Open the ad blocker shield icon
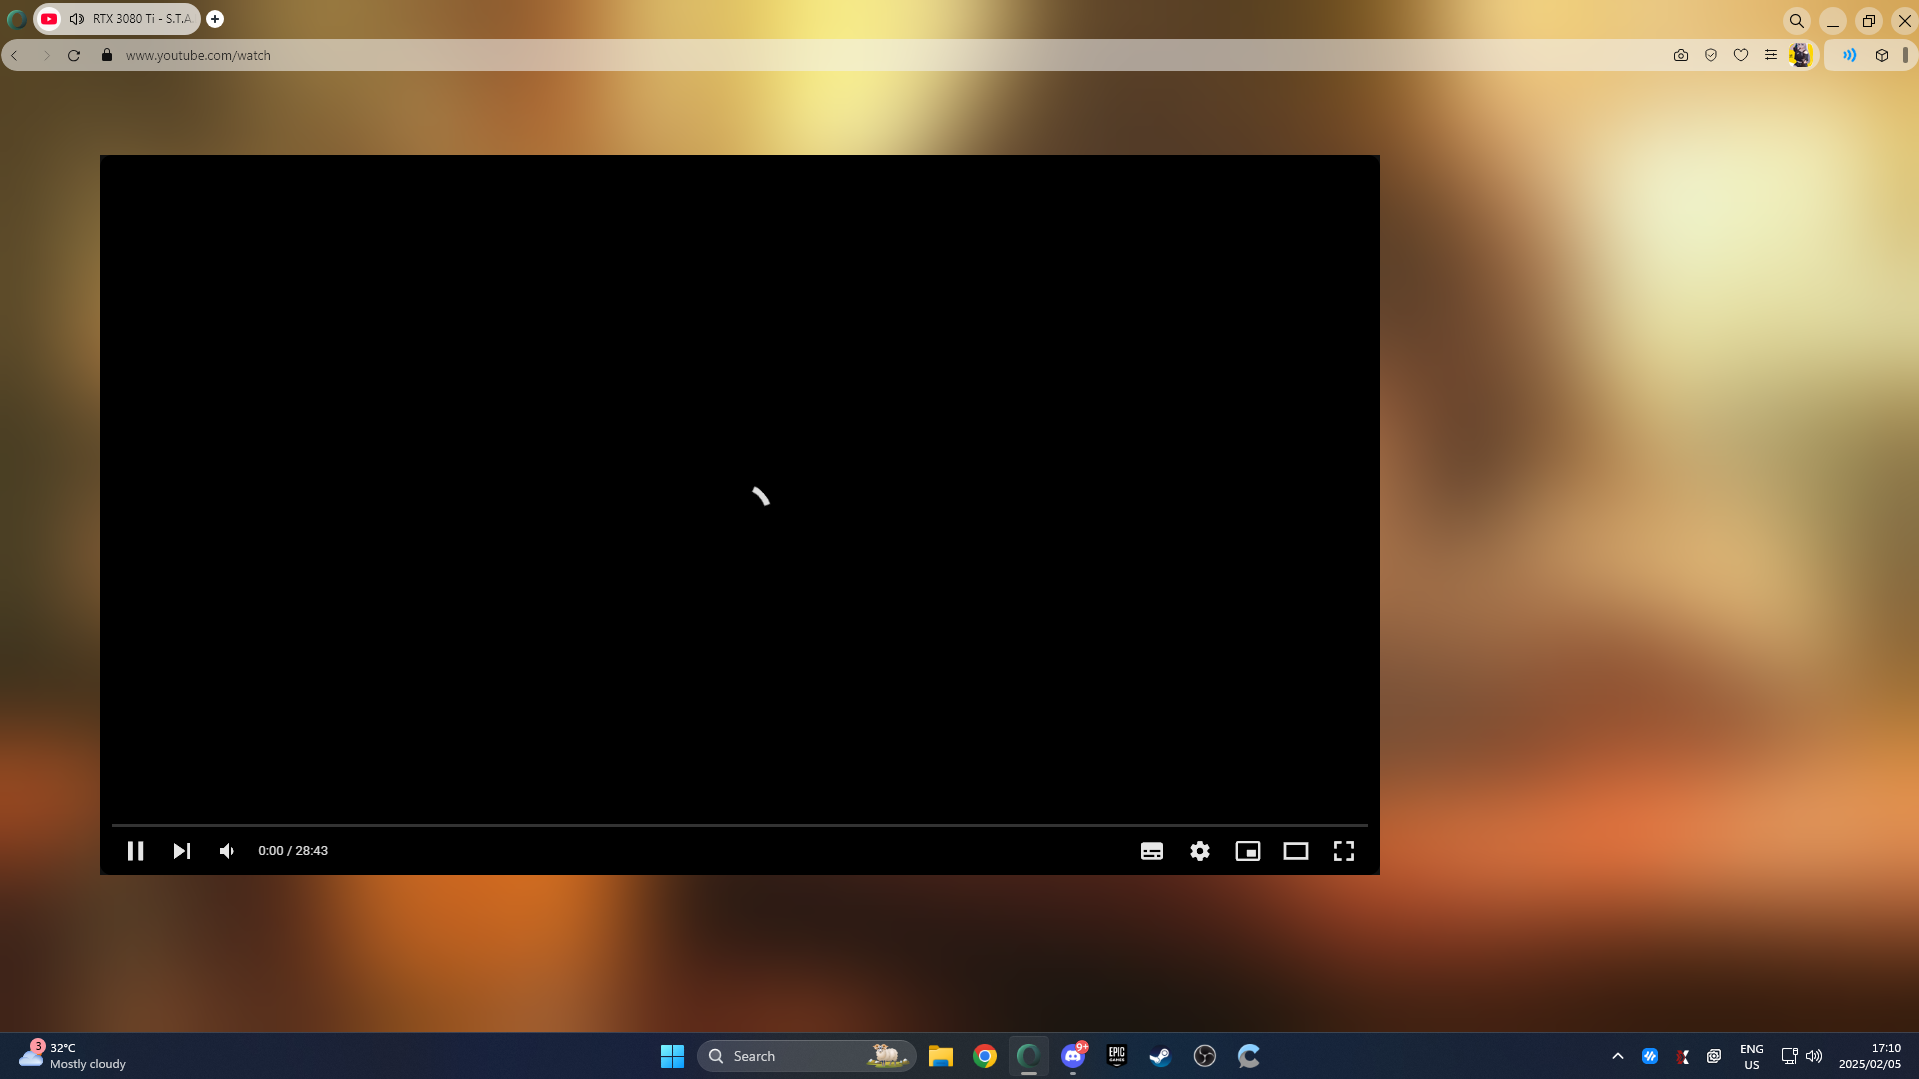The height and width of the screenshot is (1079, 1919). [x=1711, y=56]
